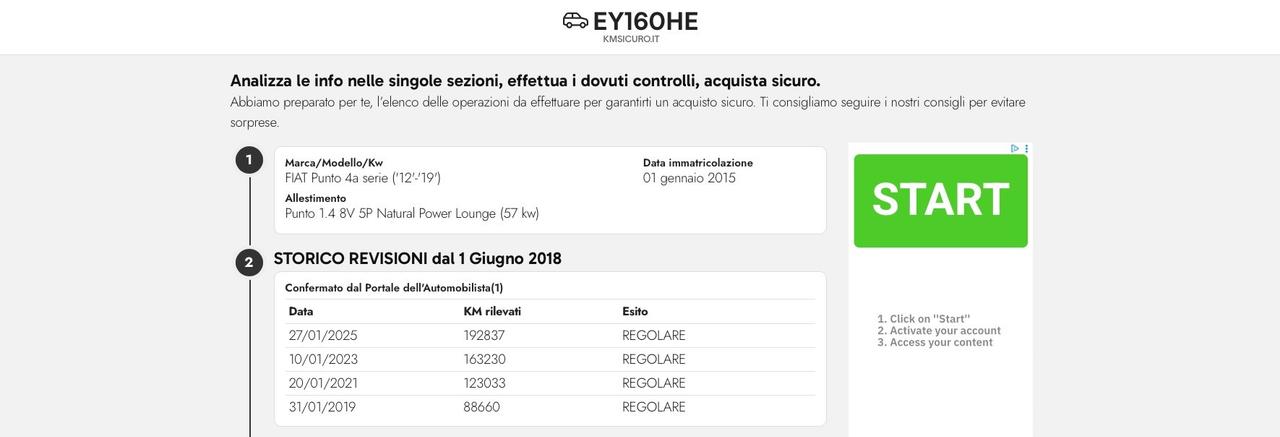Click the EY160HE plate heading
The image size is (1280, 437).
(x=645, y=21)
